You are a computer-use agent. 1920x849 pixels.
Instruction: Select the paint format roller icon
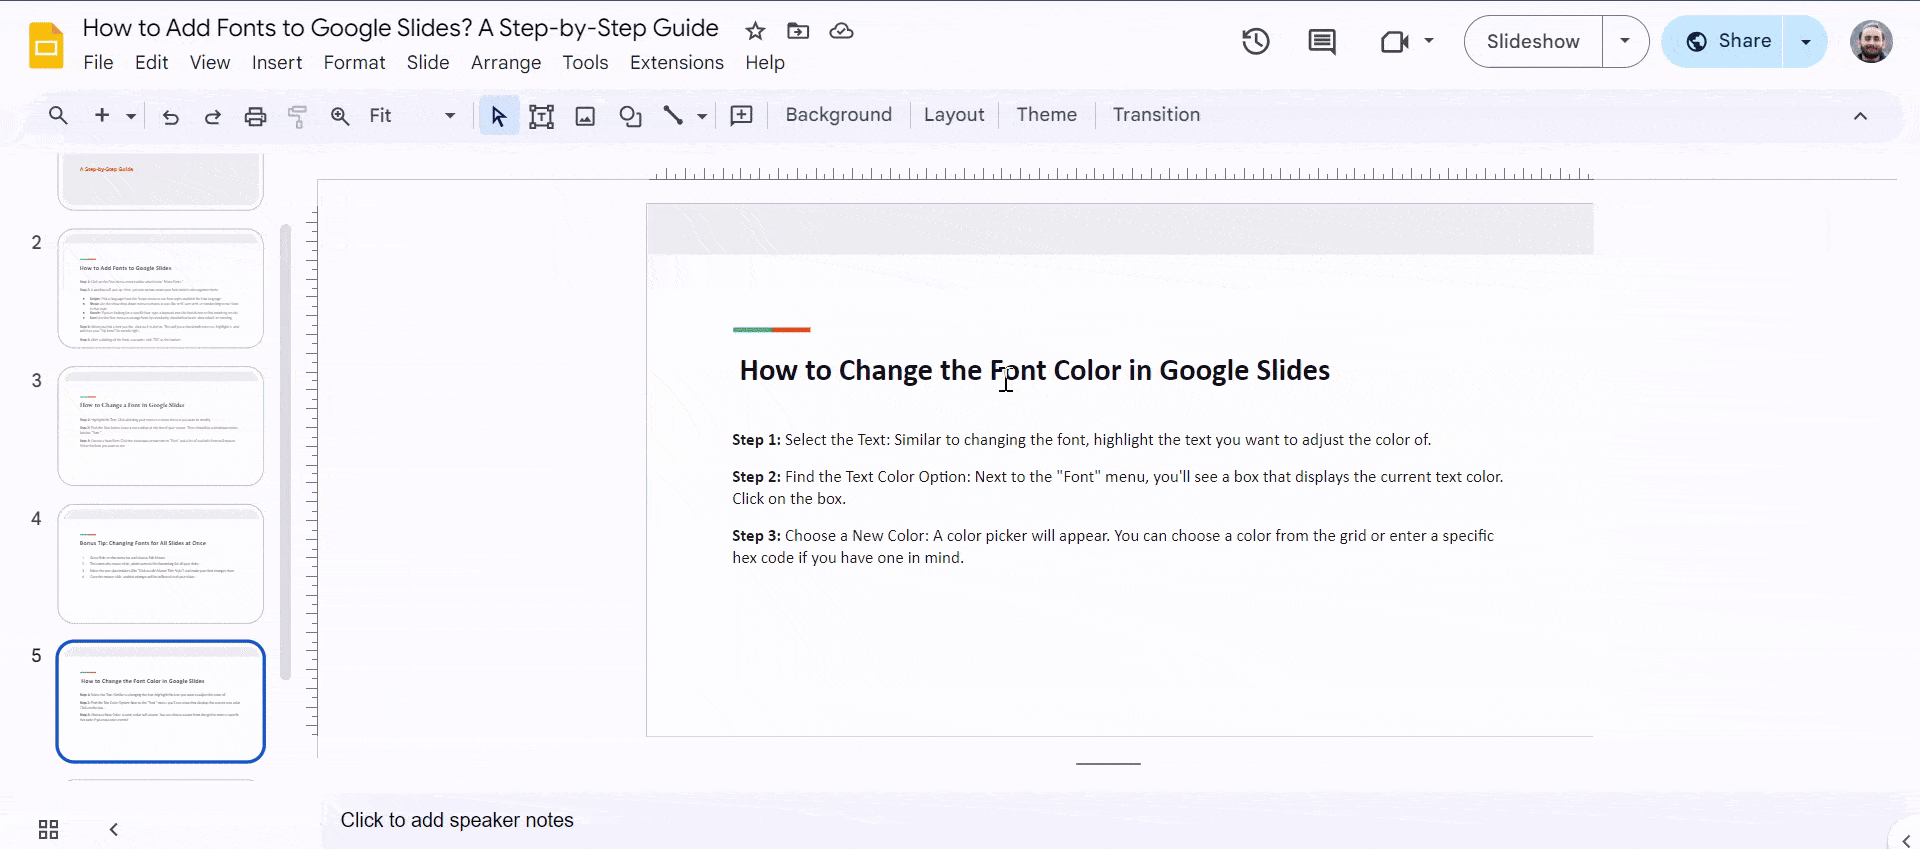(x=297, y=116)
